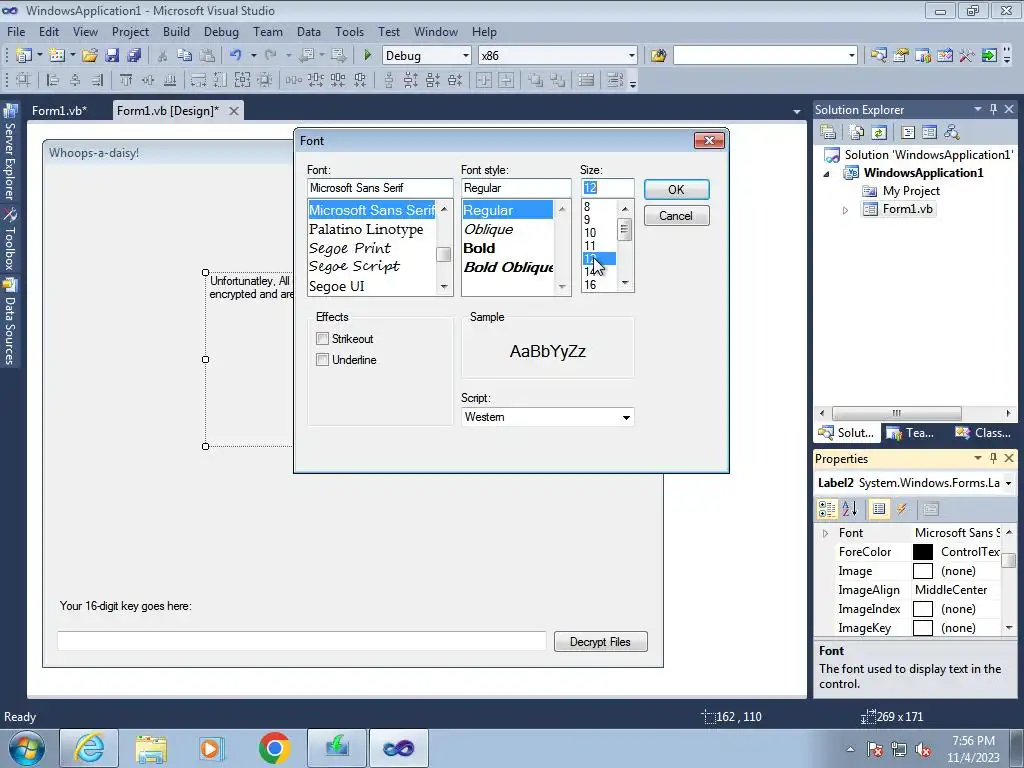Click the Align Lefts layout icon
The image size is (1024, 768).
click(53, 80)
